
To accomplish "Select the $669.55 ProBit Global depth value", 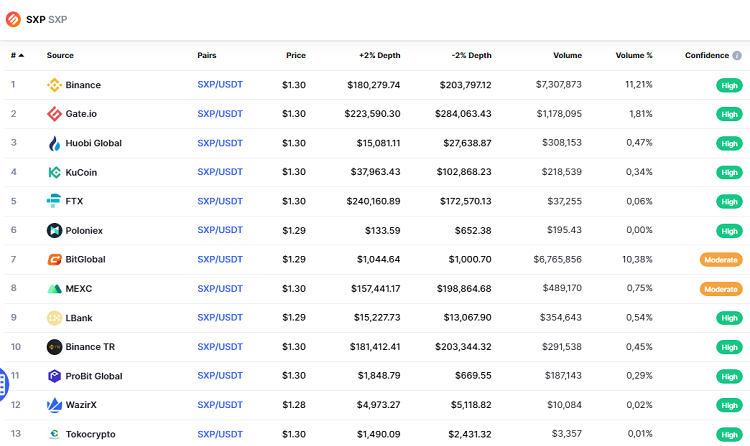I will (x=473, y=376).
